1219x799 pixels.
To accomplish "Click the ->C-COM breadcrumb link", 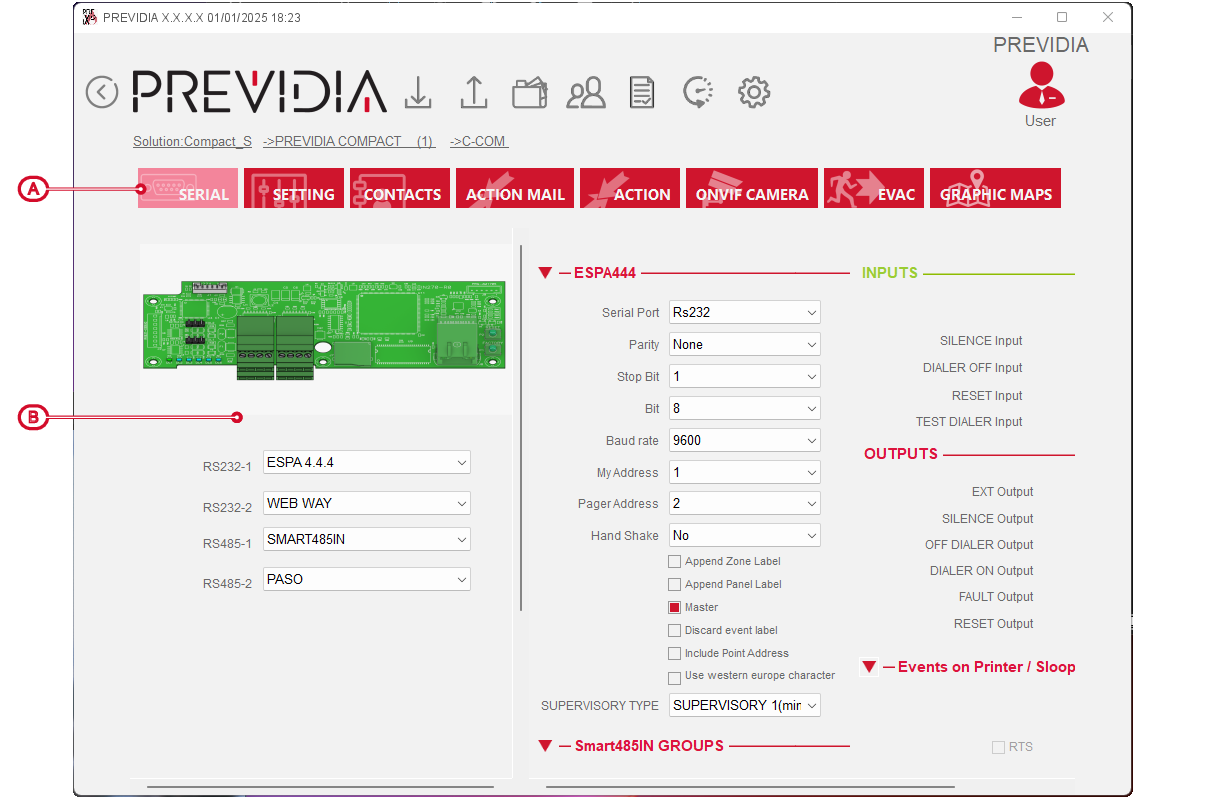I will 479,141.
